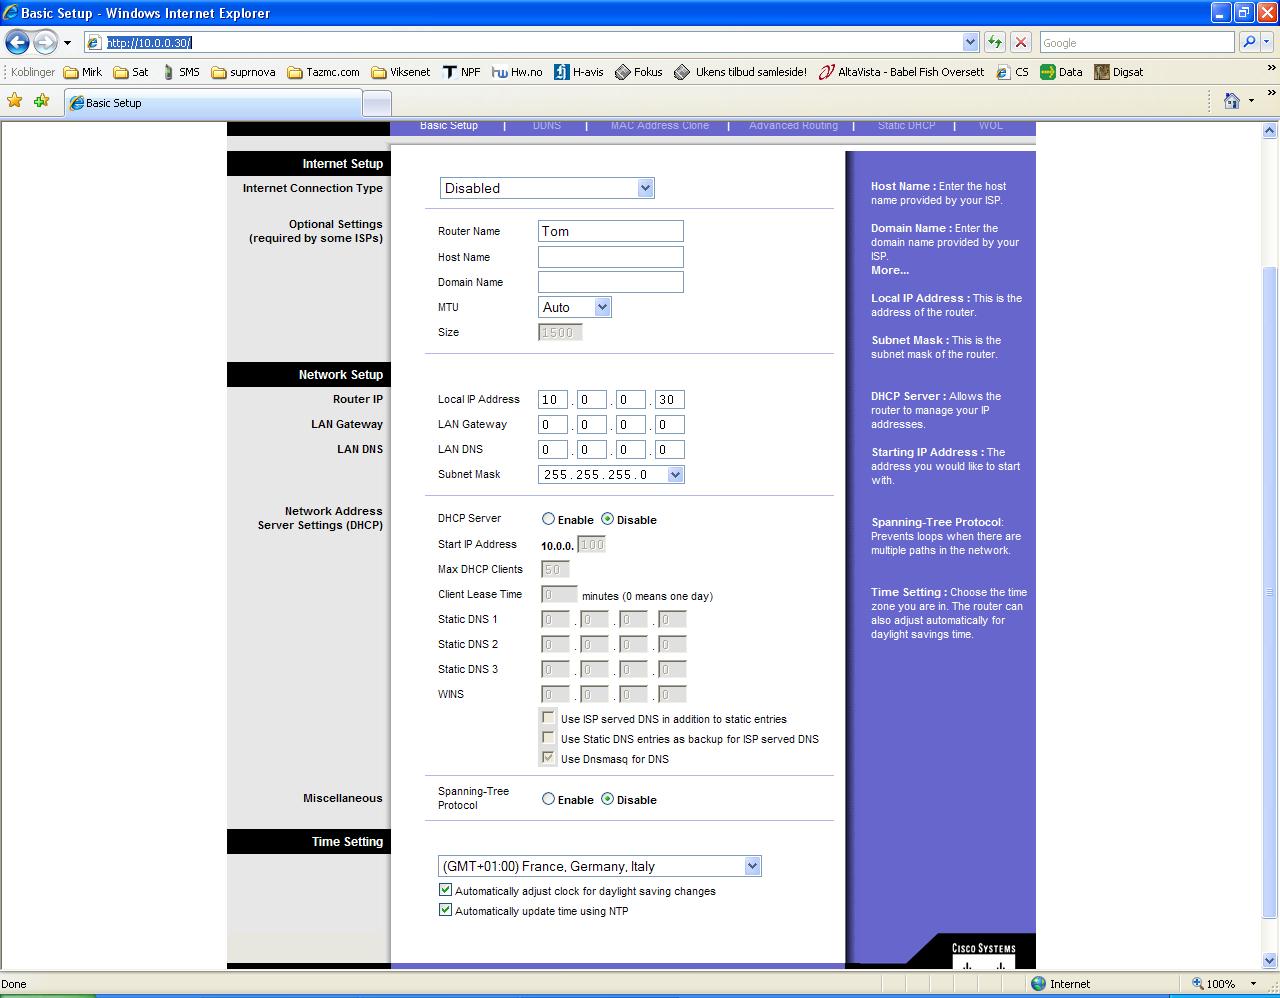Open the Home button dropdown arrow
The image size is (1280, 998).
click(1251, 101)
